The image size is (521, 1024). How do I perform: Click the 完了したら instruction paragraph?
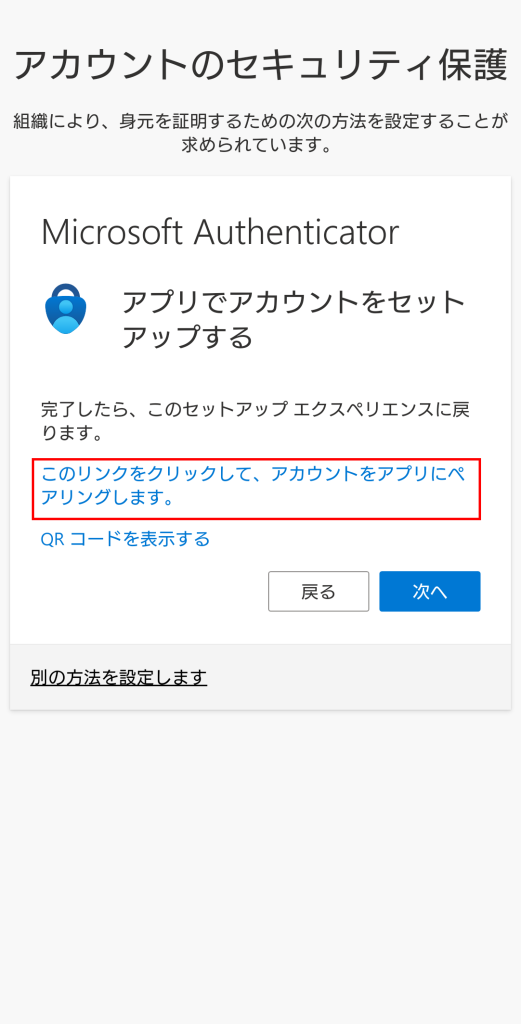tap(255, 421)
